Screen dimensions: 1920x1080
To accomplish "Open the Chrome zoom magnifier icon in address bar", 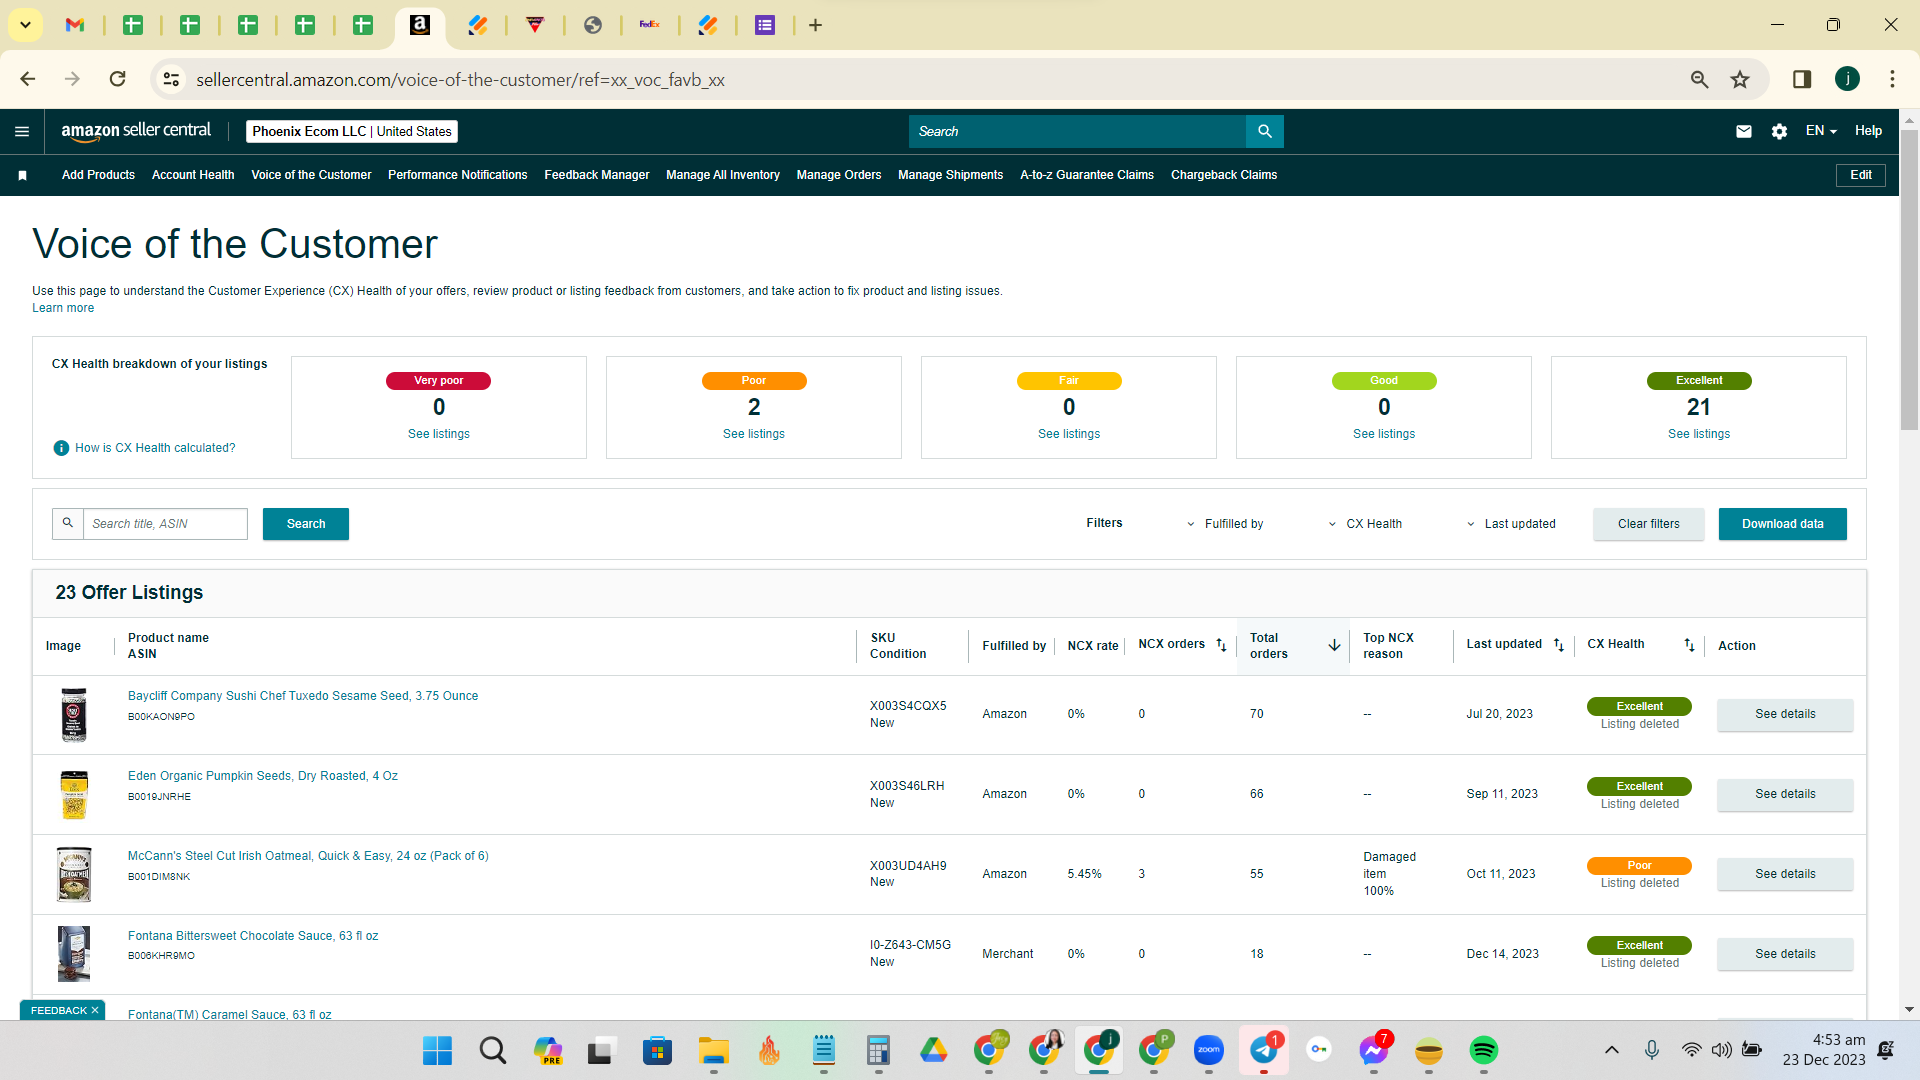I will coord(1699,79).
